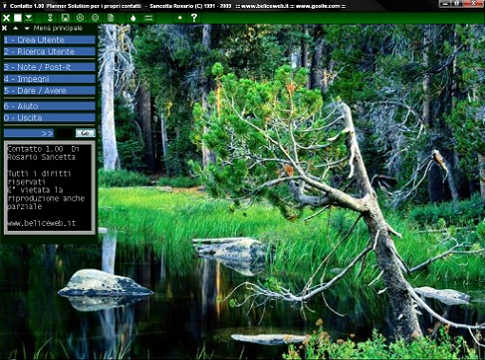
Task: Select the "2 - Ricerca Utente" menu item
Action: (50, 52)
